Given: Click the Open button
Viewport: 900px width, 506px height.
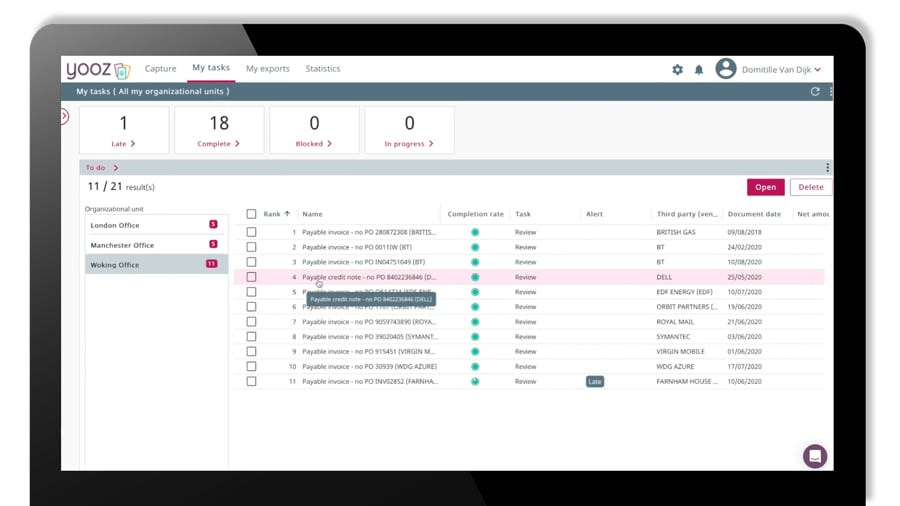Looking at the screenshot, I should tap(765, 187).
